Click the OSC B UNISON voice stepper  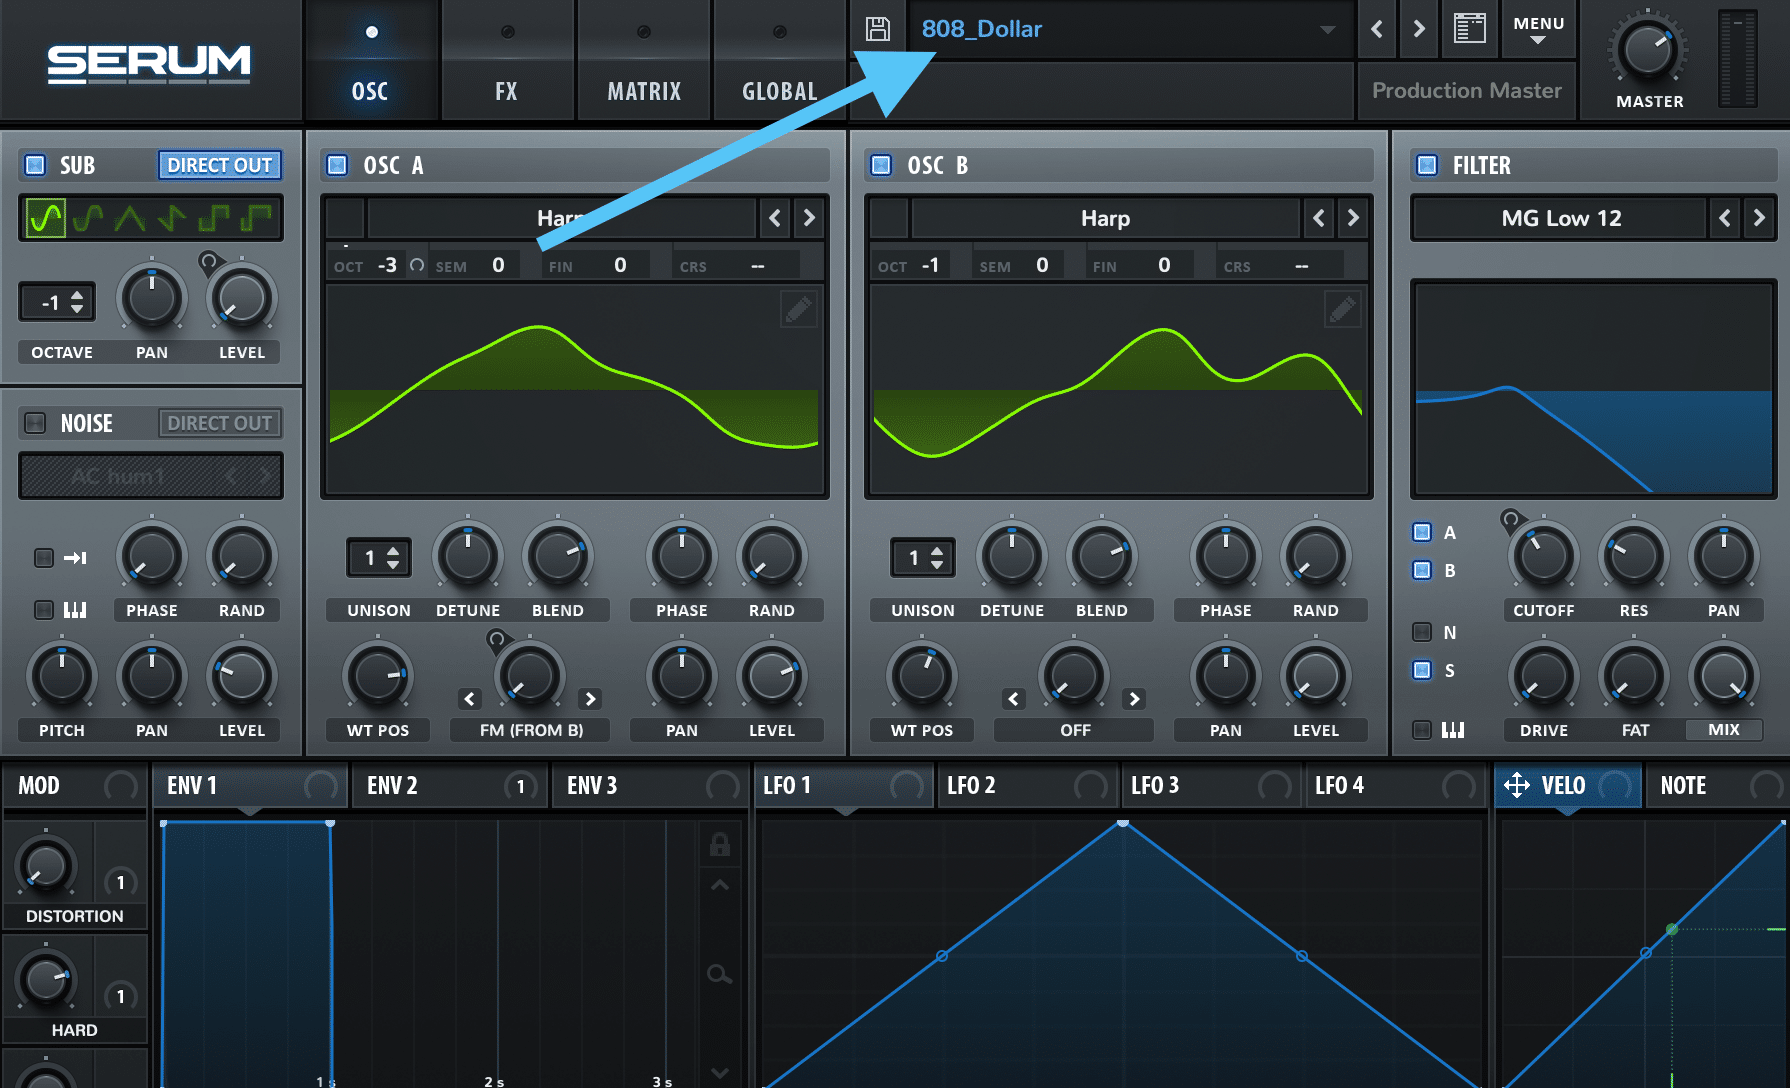pyautogui.click(x=923, y=558)
